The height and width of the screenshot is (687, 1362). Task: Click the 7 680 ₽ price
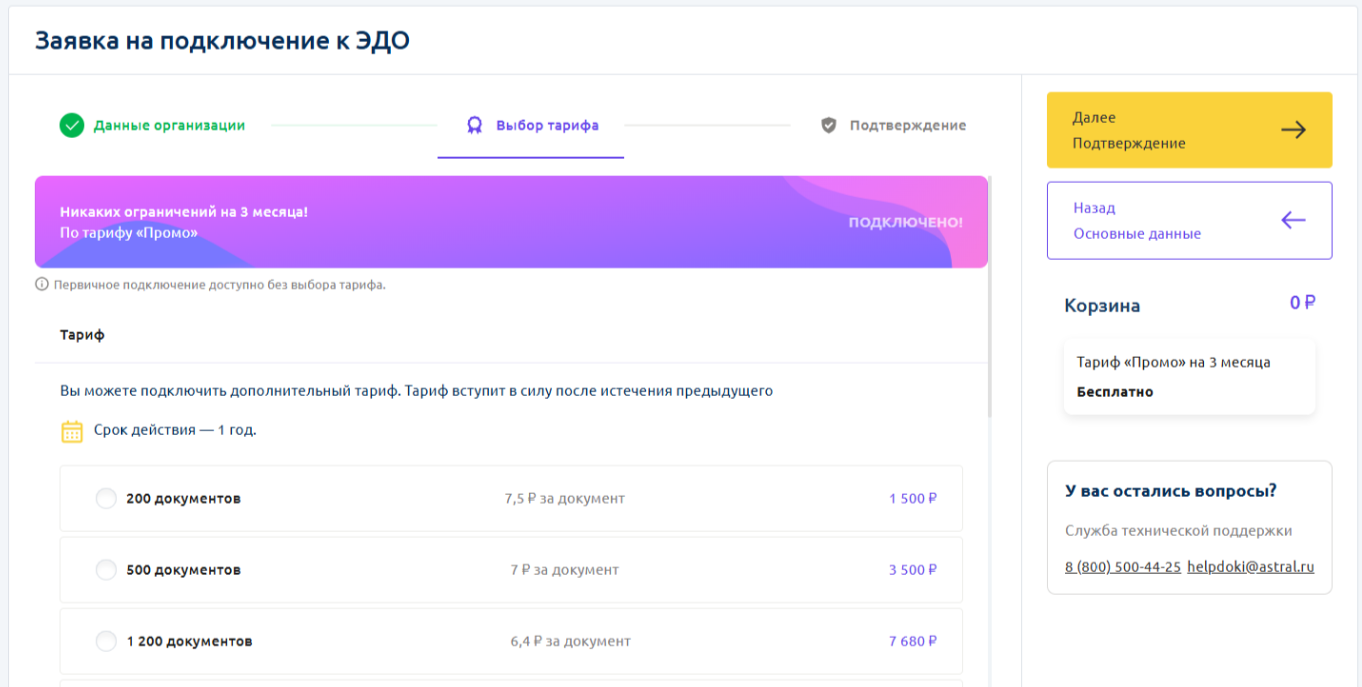tap(913, 641)
